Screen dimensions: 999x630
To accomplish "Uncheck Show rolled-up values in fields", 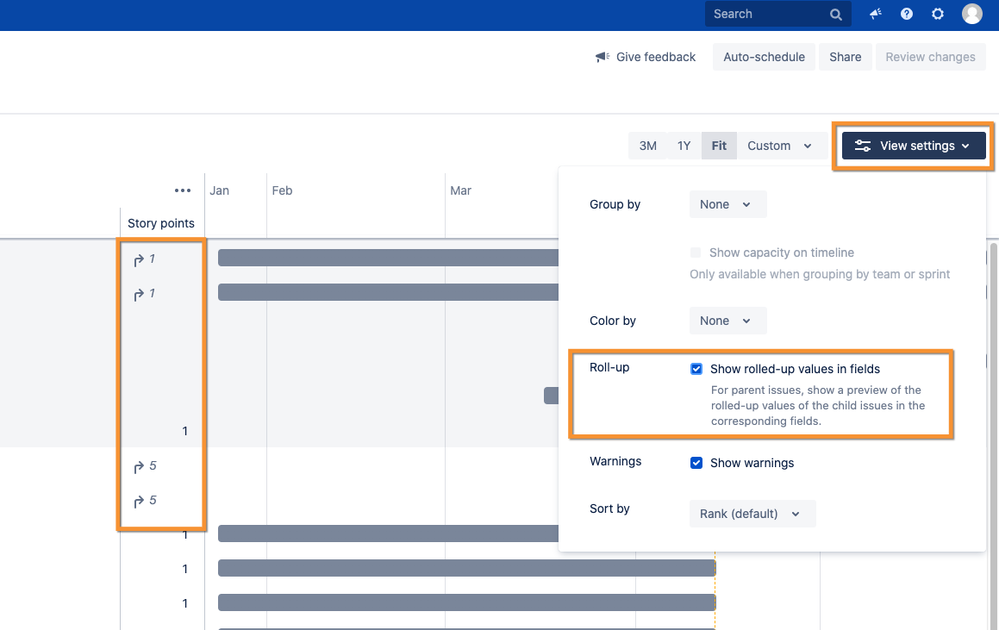I will click(697, 369).
